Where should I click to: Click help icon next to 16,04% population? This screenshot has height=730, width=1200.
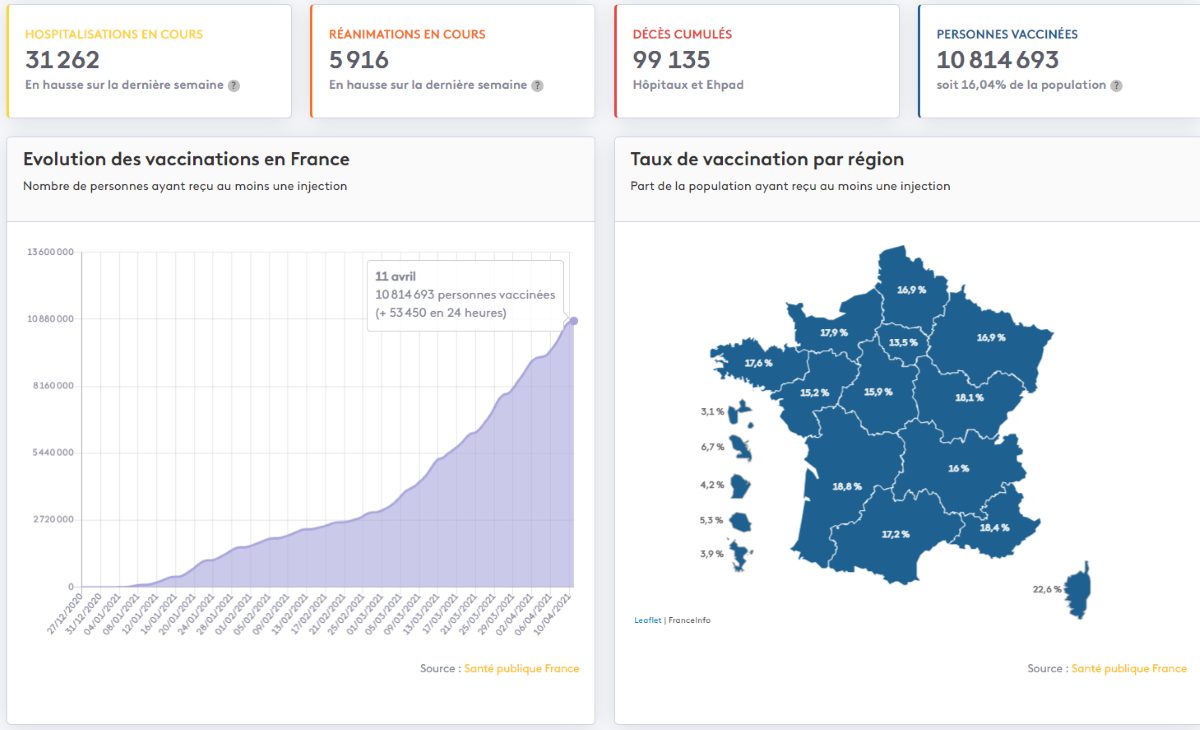(1116, 86)
